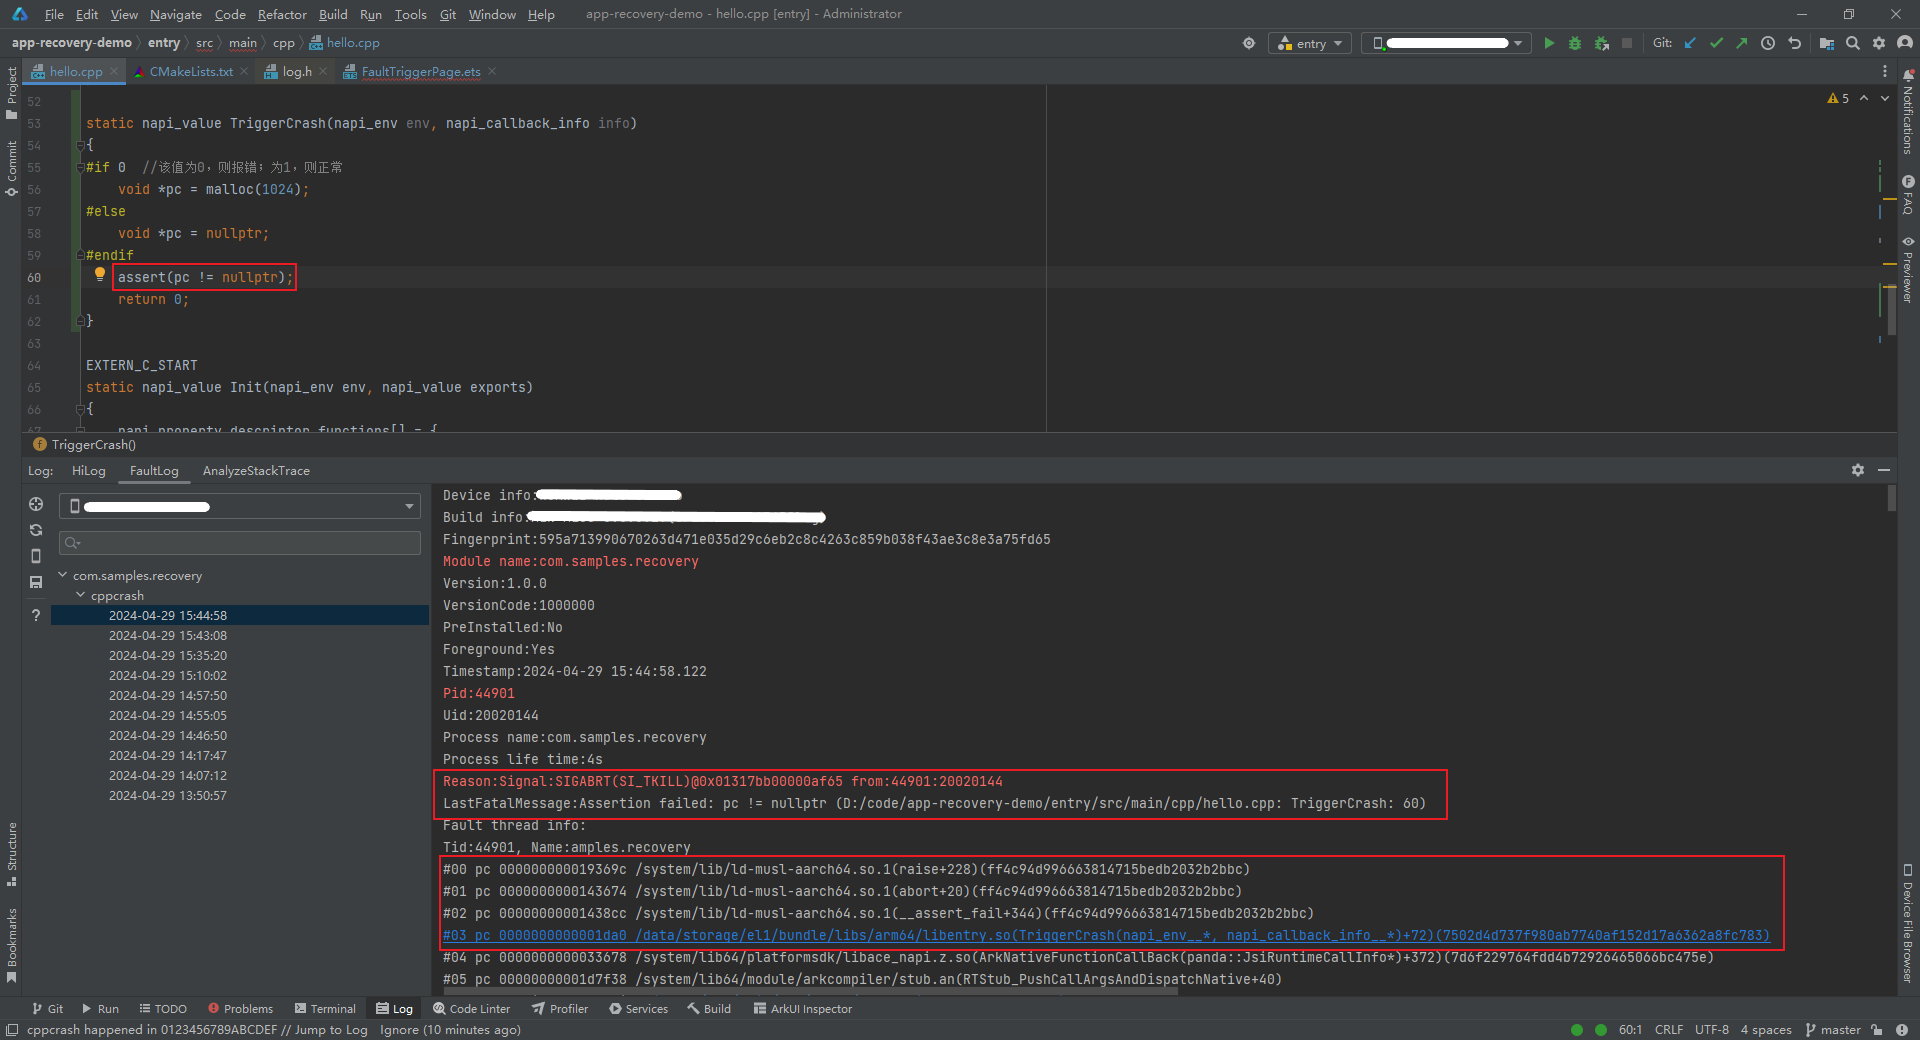Open the Refactor menu
This screenshot has height=1040, width=1920.
point(281,14)
